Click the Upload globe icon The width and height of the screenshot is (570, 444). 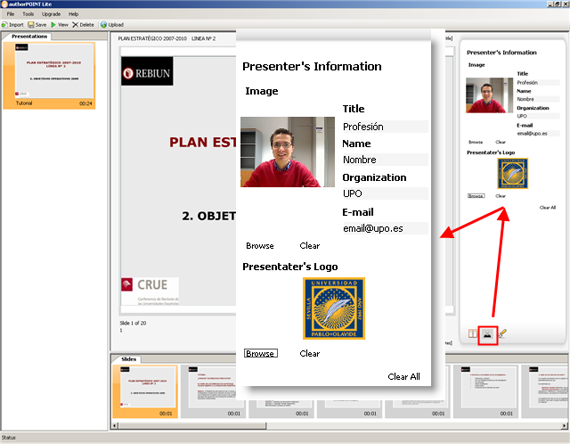click(104, 25)
